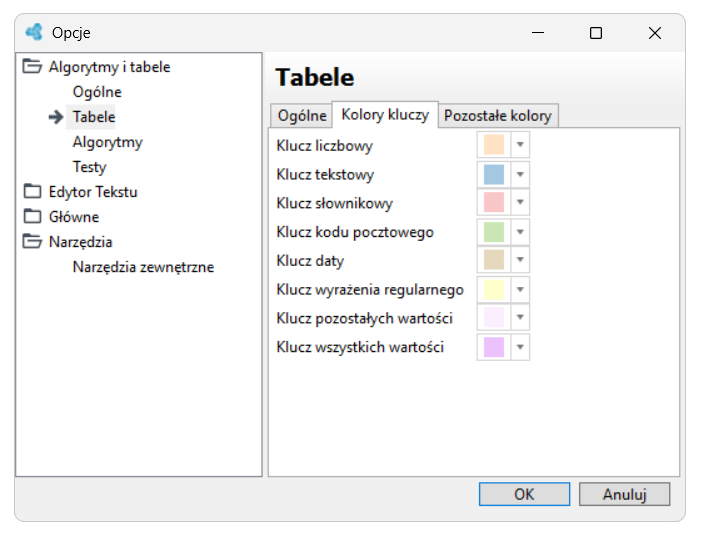Select Narzędzia zewnętrzne tree item
The height and width of the screenshot is (533, 707).
click(143, 267)
